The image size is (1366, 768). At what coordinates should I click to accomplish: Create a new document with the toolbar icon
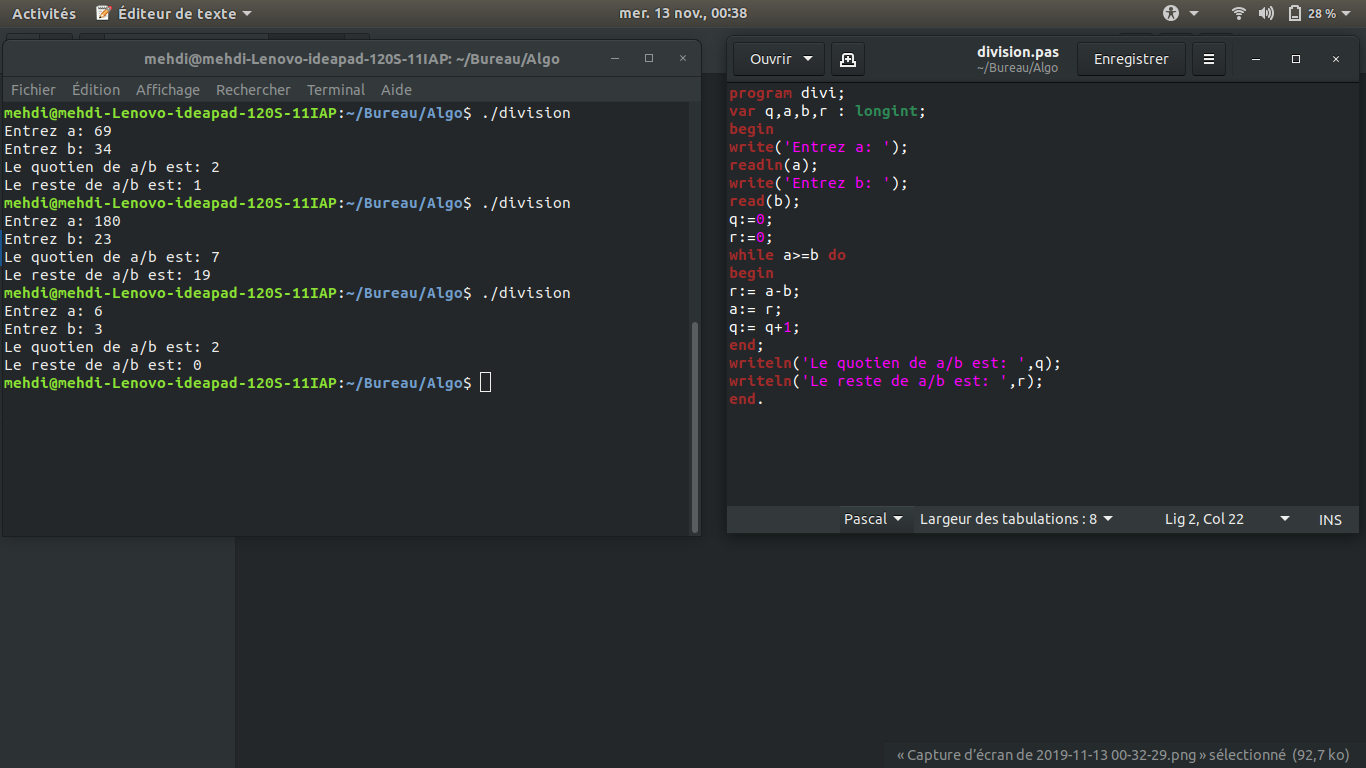coord(848,59)
